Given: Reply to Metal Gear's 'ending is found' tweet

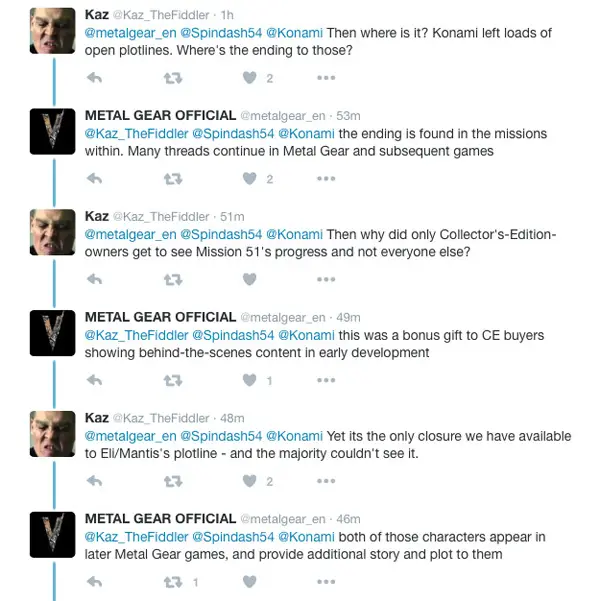Looking at the screenshot, I should tap(95, 178).
